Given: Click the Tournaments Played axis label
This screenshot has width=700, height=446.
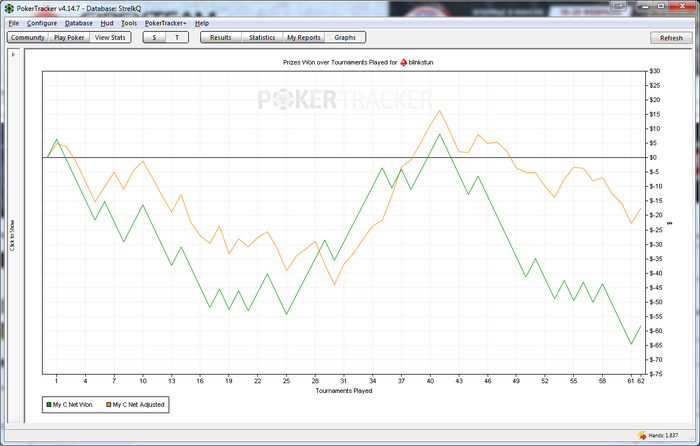Looking at the screenshot, I should tap(344, 391).
